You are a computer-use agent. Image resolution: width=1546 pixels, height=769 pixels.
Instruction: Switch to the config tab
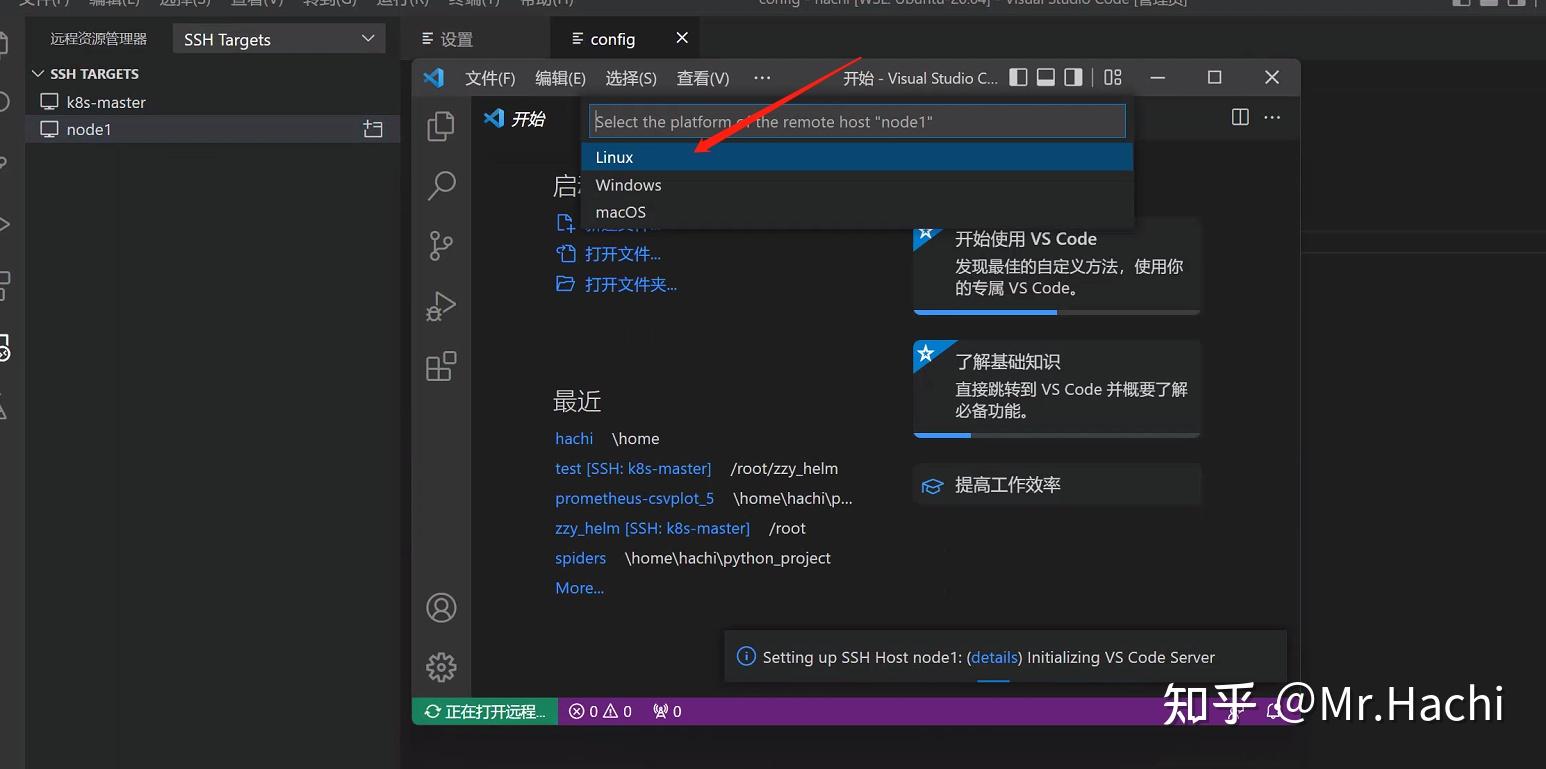tap(612, 38)
